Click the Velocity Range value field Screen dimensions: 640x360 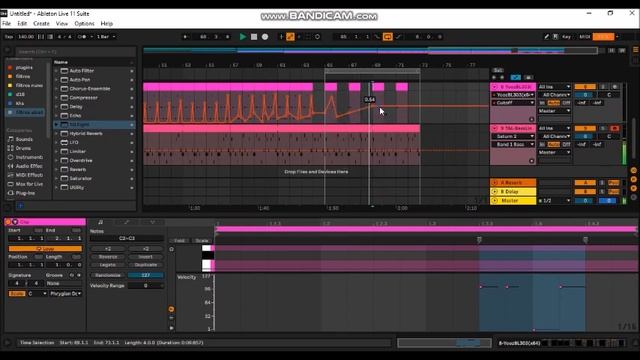tap(146, 286)
